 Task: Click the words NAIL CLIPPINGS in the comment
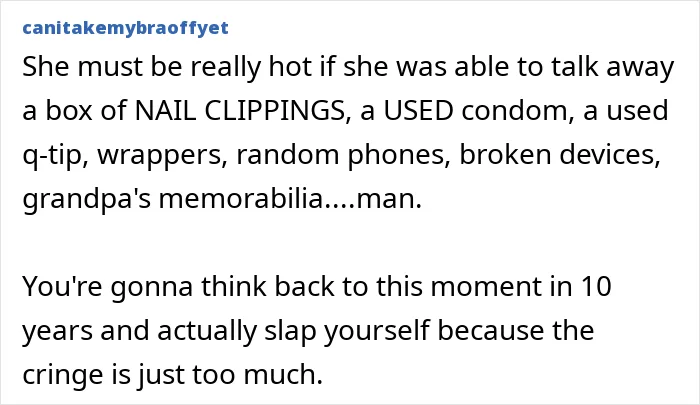[x=239, y=110]
